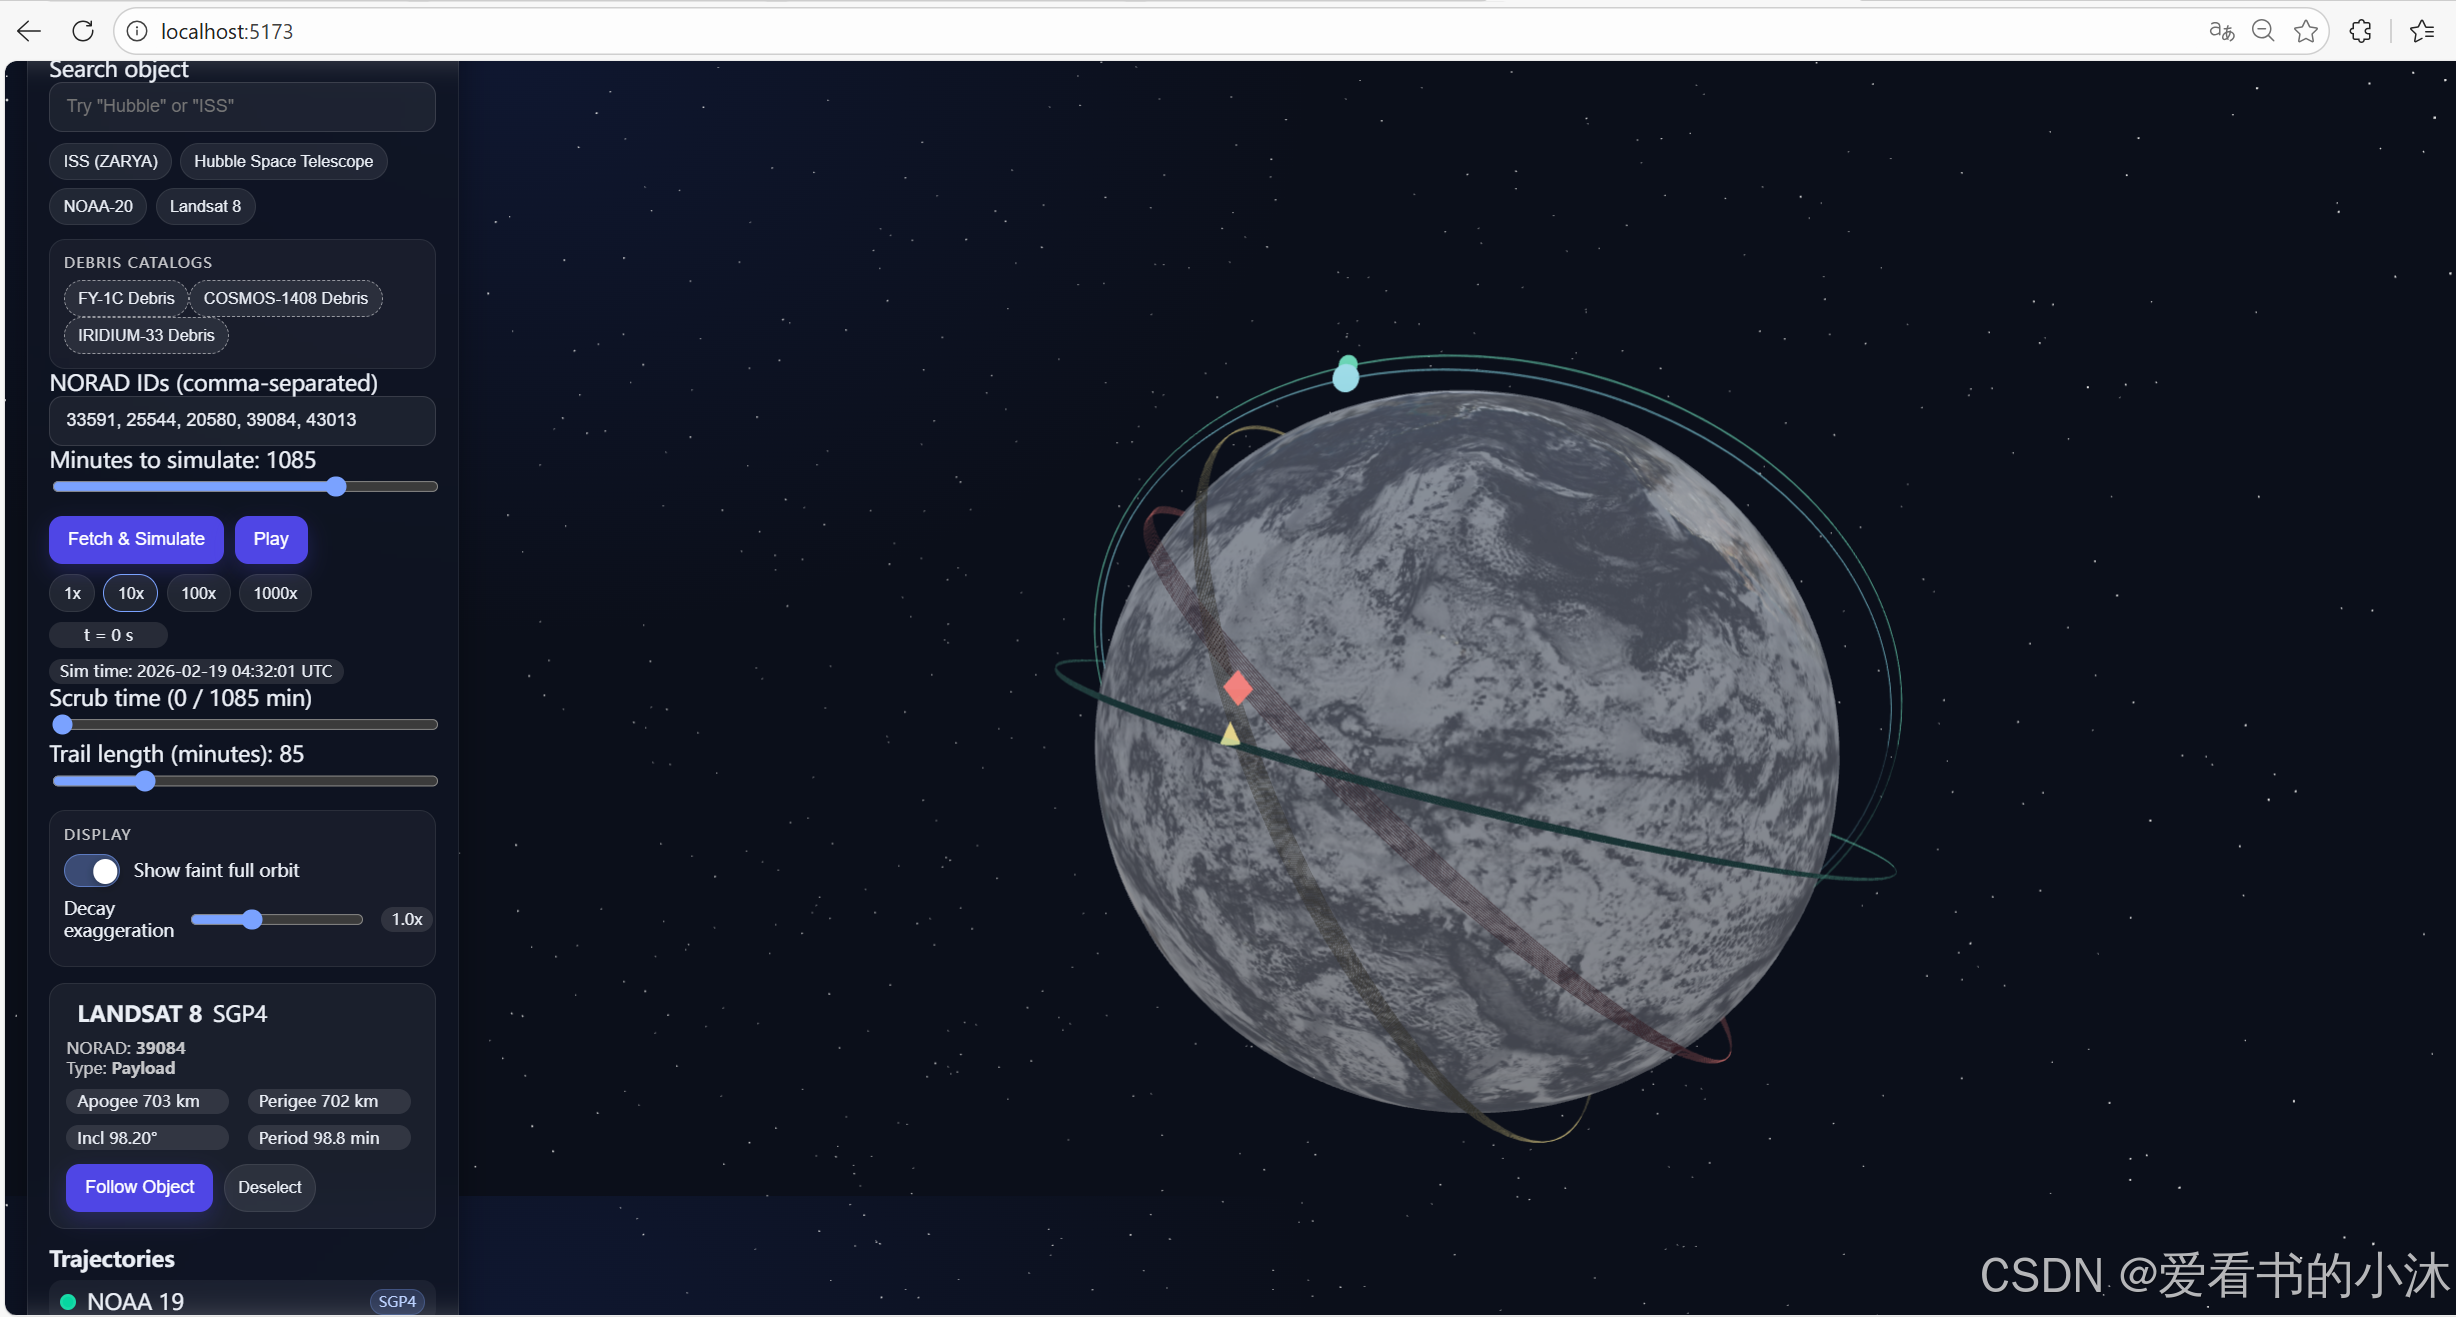The image size is (2456, 1317).
Task: Click the browser back arrow icon
Action: [x=29, y=31]
